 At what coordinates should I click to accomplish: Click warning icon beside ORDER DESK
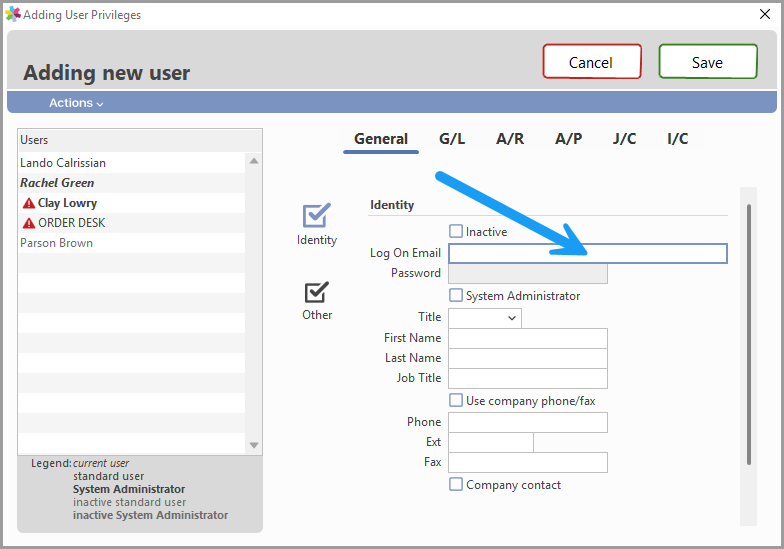point(29,223)
